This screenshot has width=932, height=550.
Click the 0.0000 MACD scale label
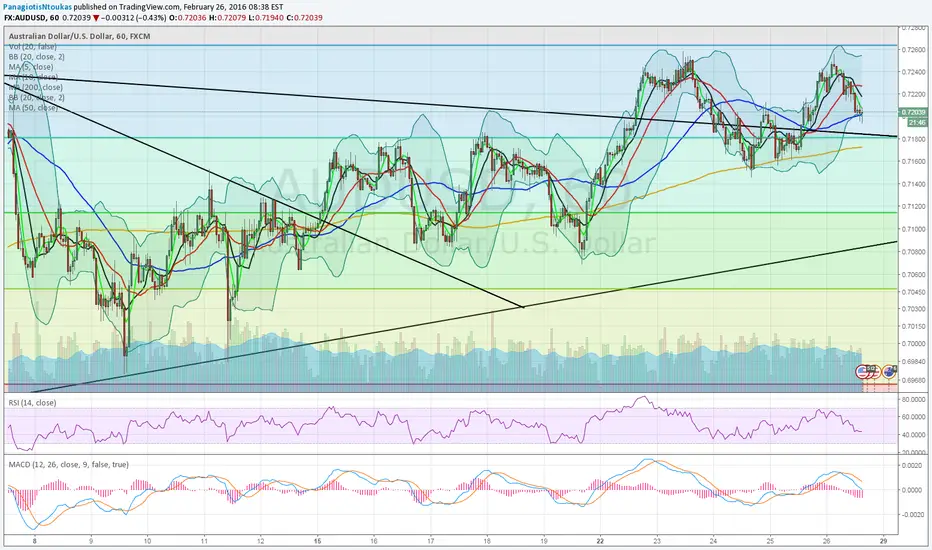914,491
